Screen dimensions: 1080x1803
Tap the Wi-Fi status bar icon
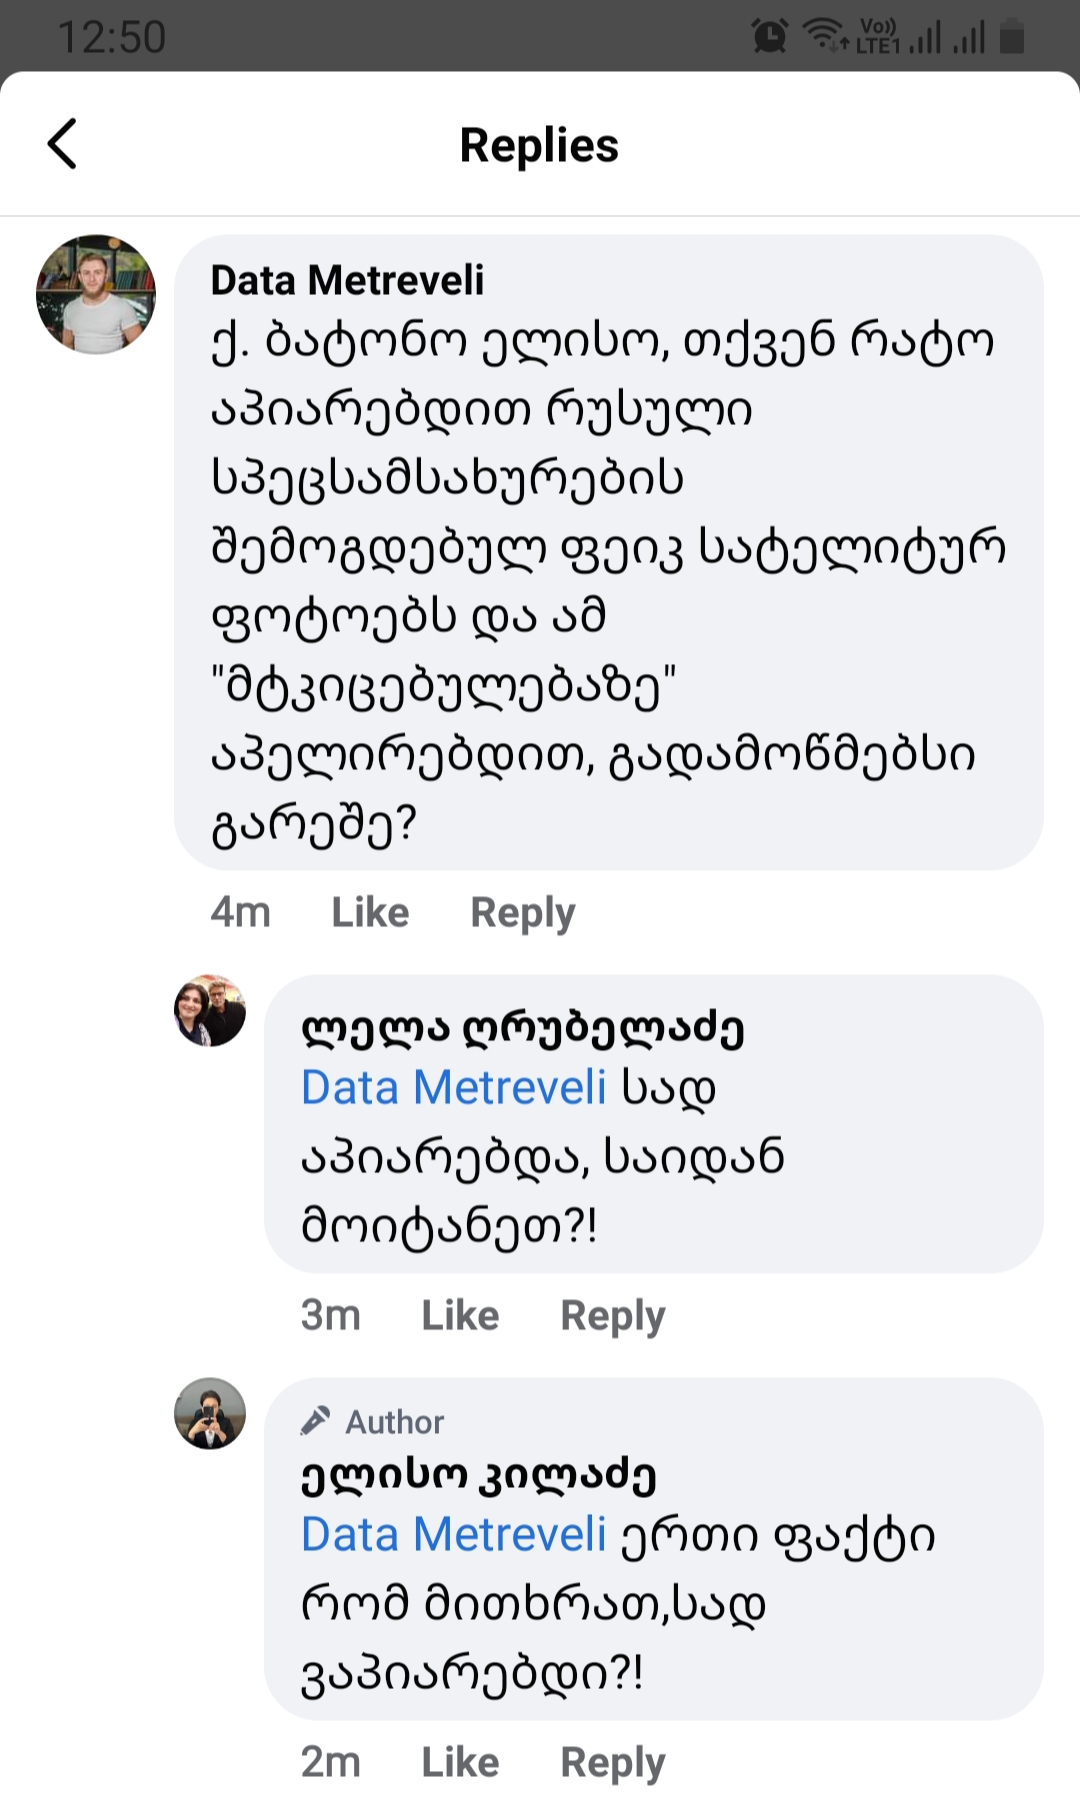pos(824,36)
